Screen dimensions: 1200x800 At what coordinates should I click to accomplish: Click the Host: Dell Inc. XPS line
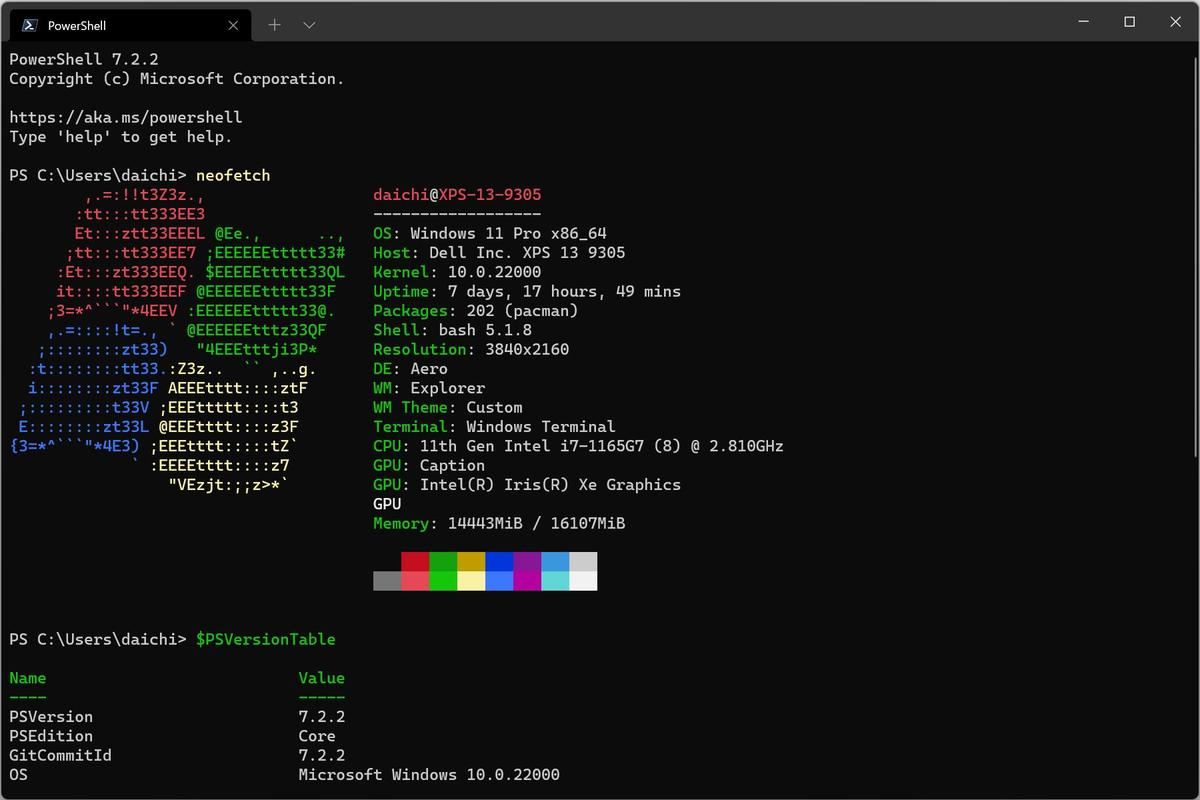[x=499, y=253]
